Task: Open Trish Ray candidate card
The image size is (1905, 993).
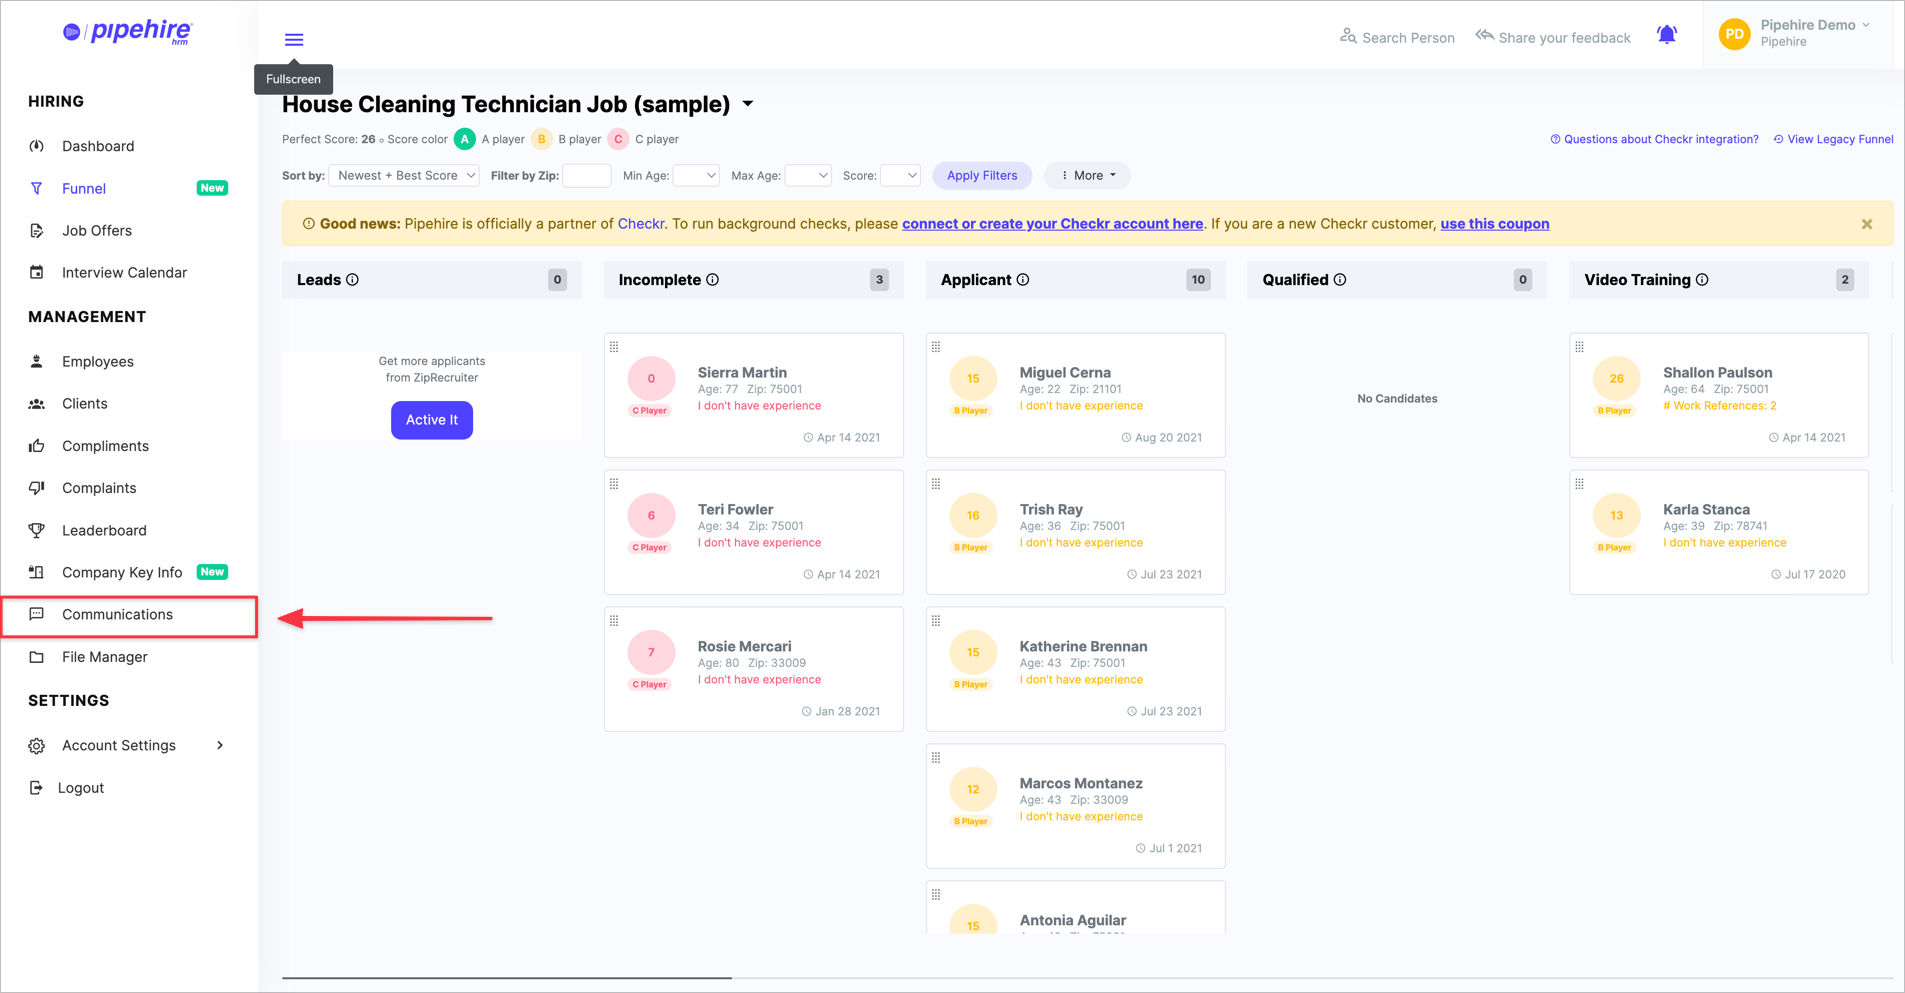Action: [x=1076, y=532]
